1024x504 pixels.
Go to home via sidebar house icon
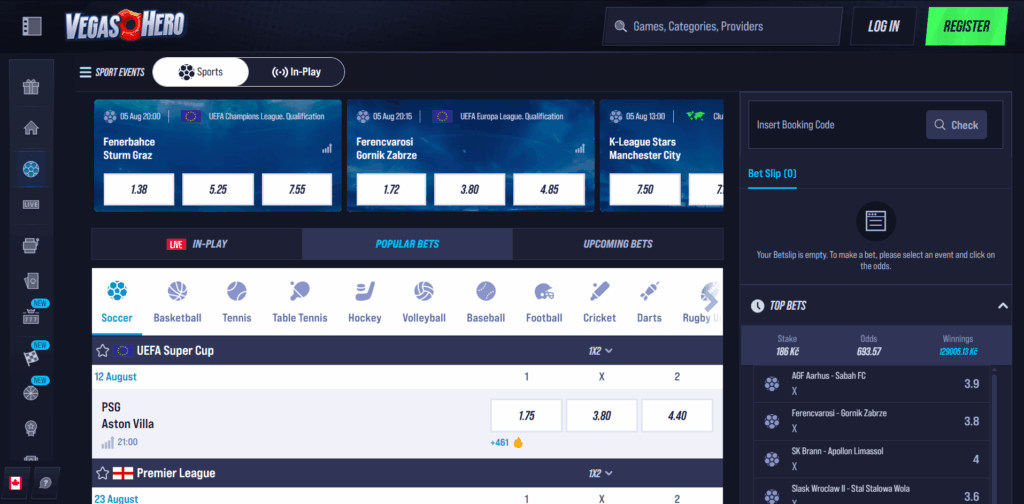click(x=31, y=127)
